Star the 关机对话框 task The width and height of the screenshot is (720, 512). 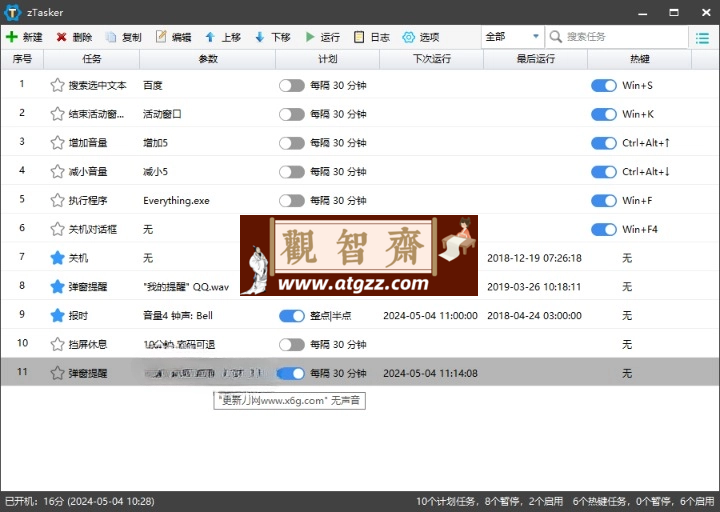[x=57, y=229]
